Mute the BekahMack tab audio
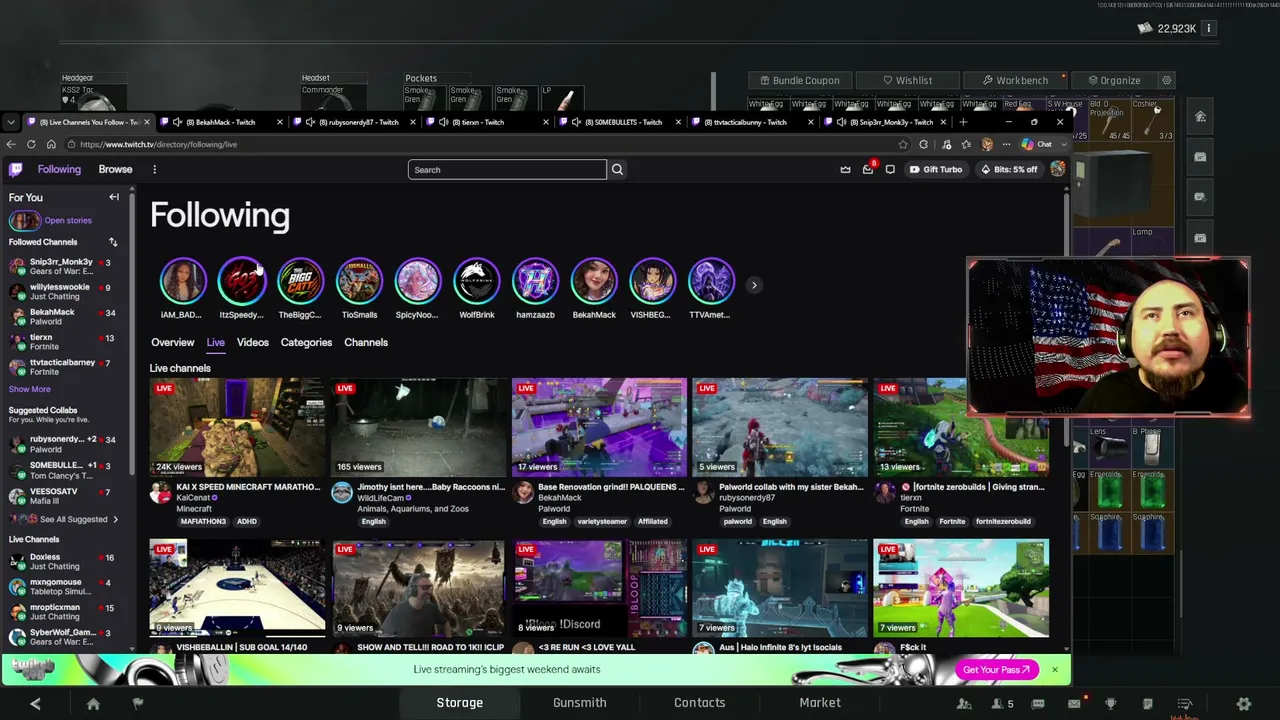The height and width of the screenshot is (720, 1280). click(x=177, y=122)
